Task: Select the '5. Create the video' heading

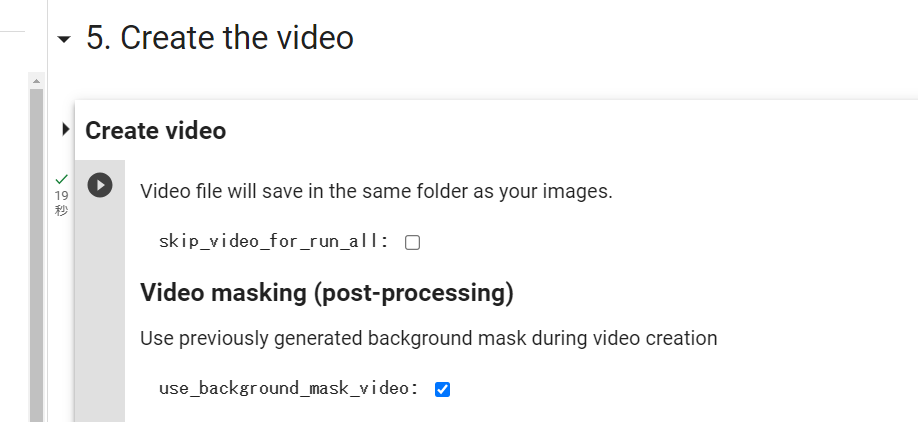Action: tap(220, 37)
